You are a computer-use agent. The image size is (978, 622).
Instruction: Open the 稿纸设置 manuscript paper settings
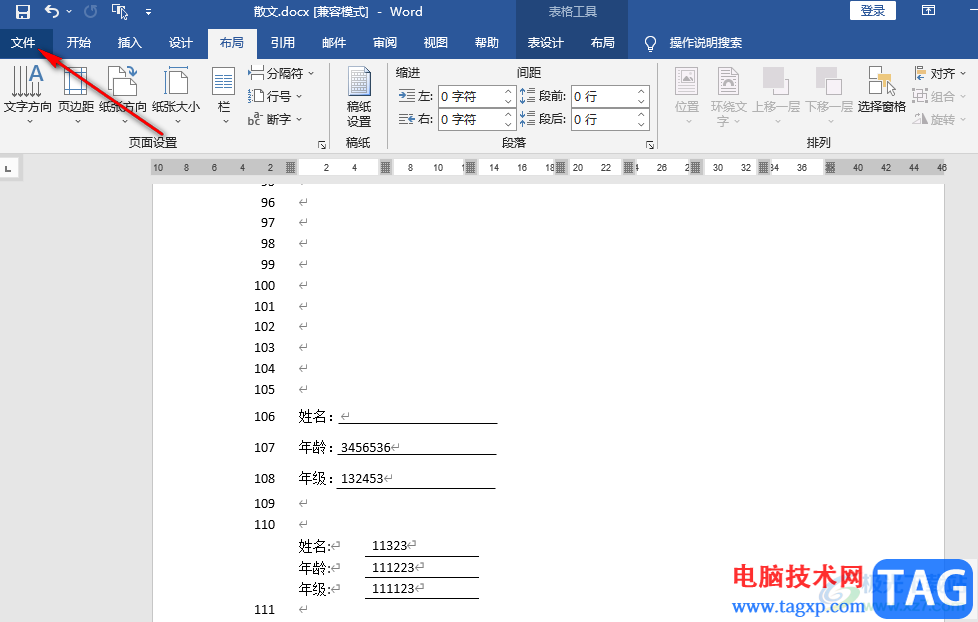pos(359,97)
